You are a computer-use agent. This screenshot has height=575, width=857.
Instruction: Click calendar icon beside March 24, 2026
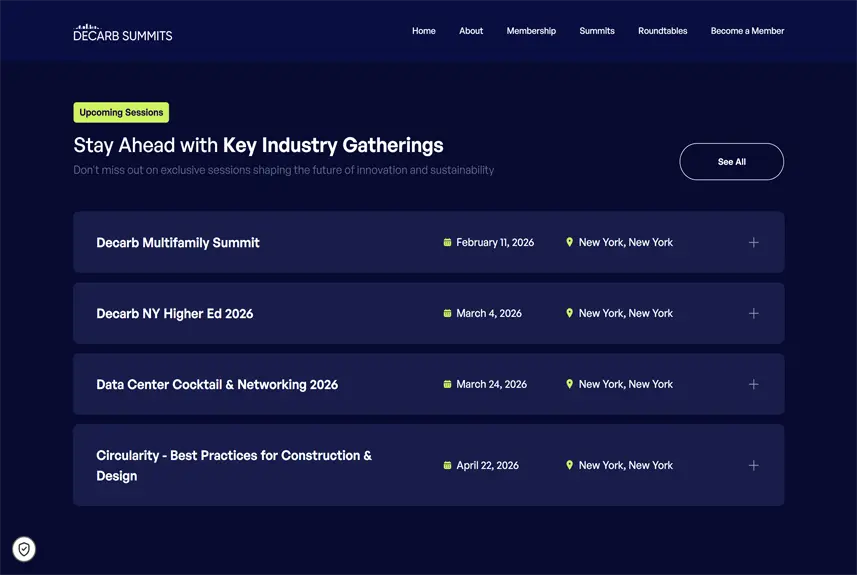coord(447,384)
